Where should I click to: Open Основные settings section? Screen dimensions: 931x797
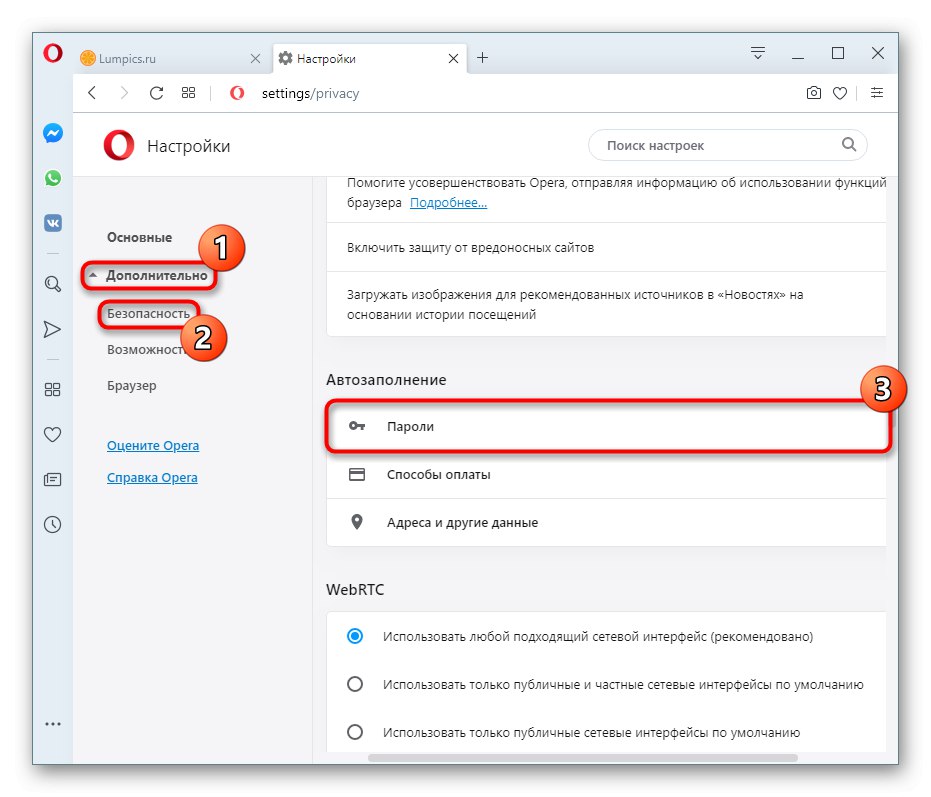[140, 238]
